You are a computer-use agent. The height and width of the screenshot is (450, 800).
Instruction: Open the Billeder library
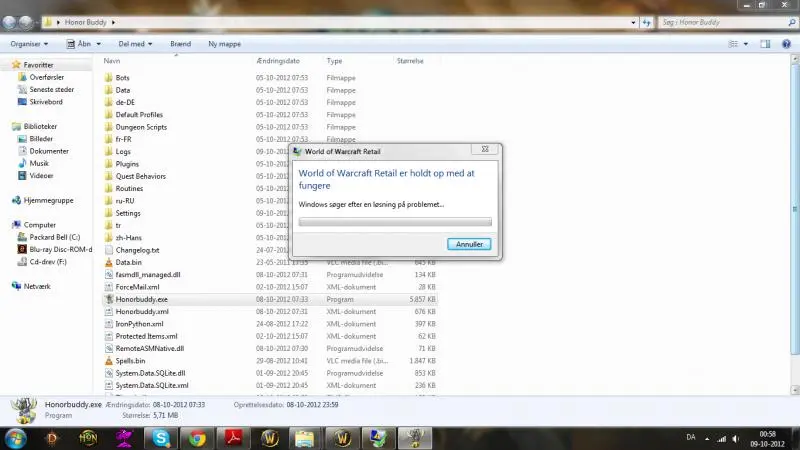click(x=41, y=139)
